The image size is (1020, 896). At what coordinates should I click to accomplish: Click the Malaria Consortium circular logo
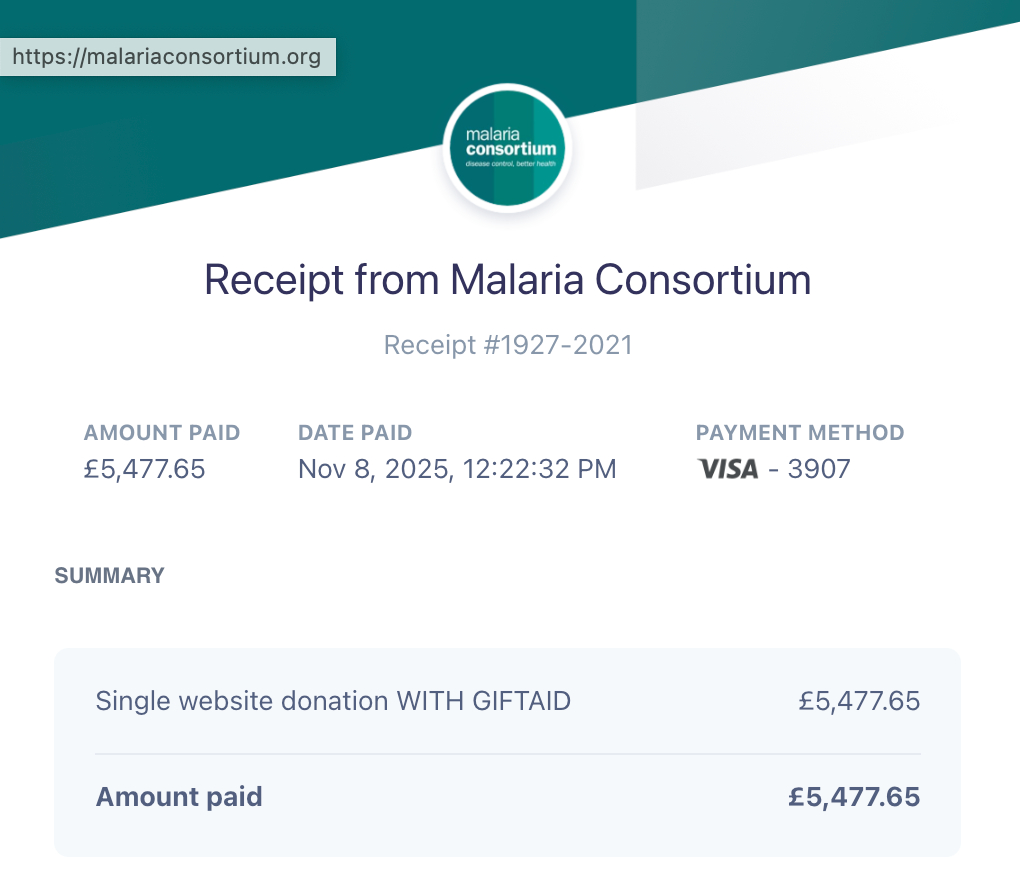(x=508, y=149)
